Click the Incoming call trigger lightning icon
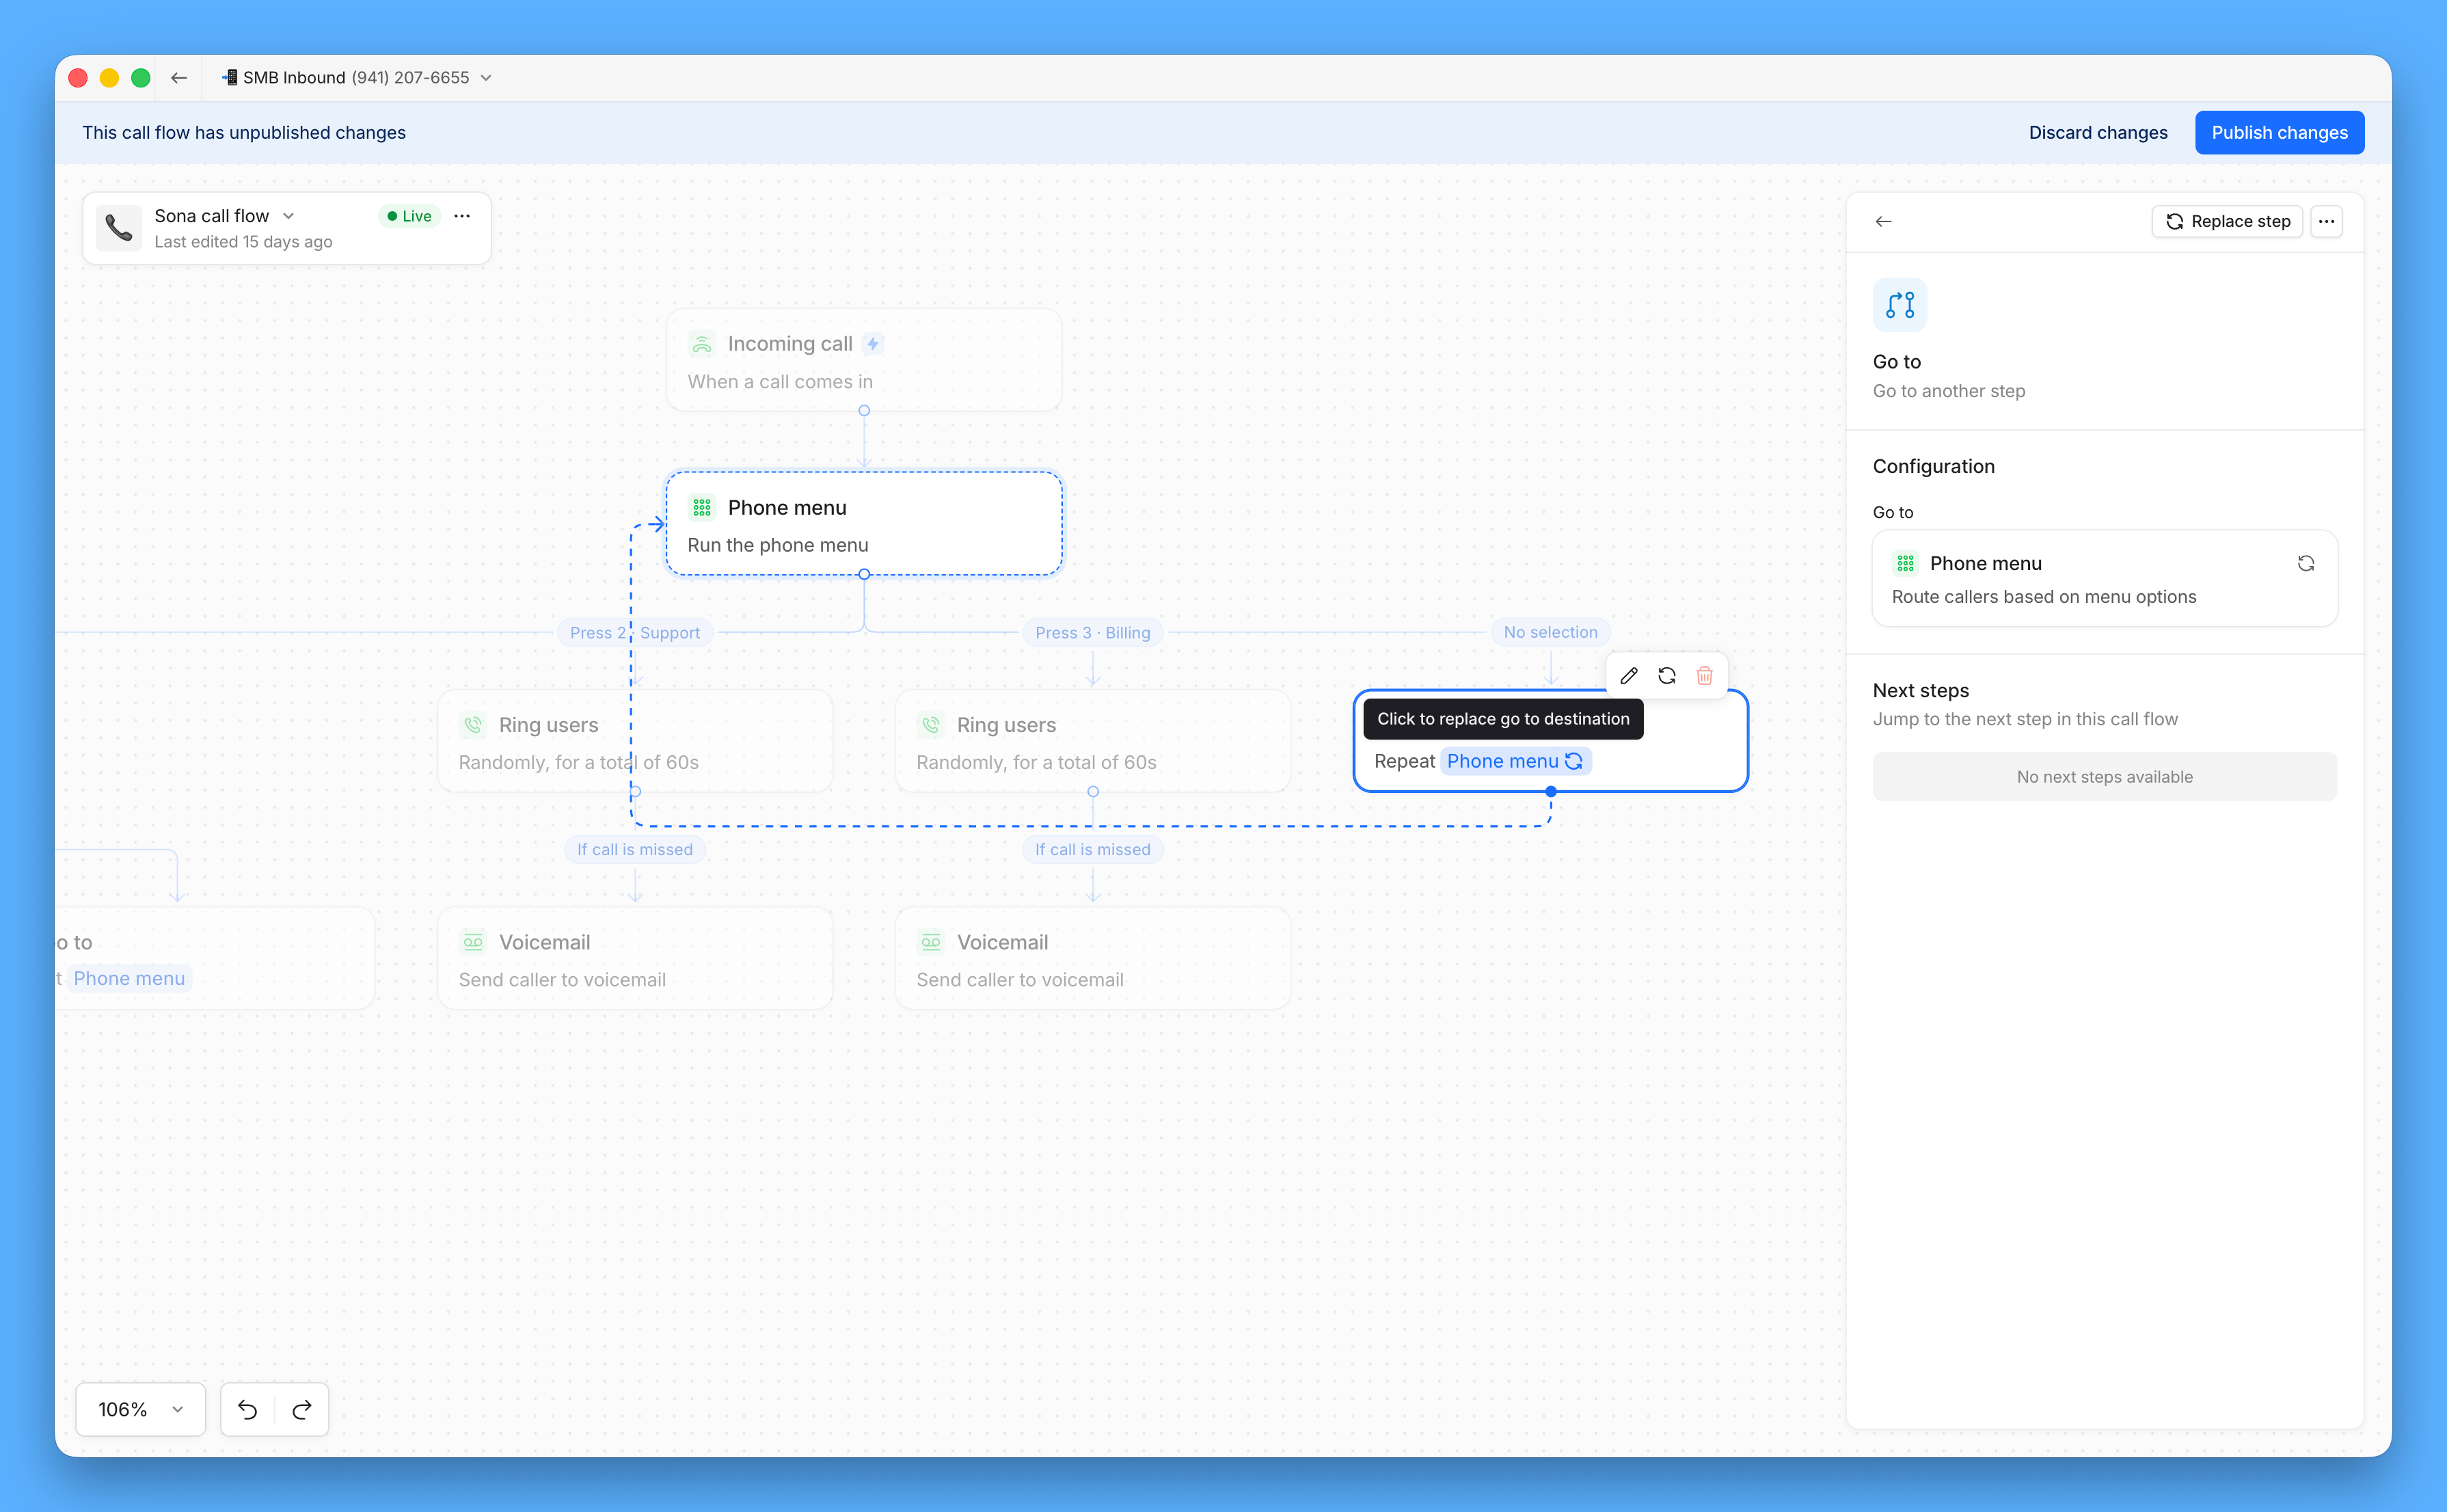This screenshot has height=1512, width=2447. click(873, 344)
